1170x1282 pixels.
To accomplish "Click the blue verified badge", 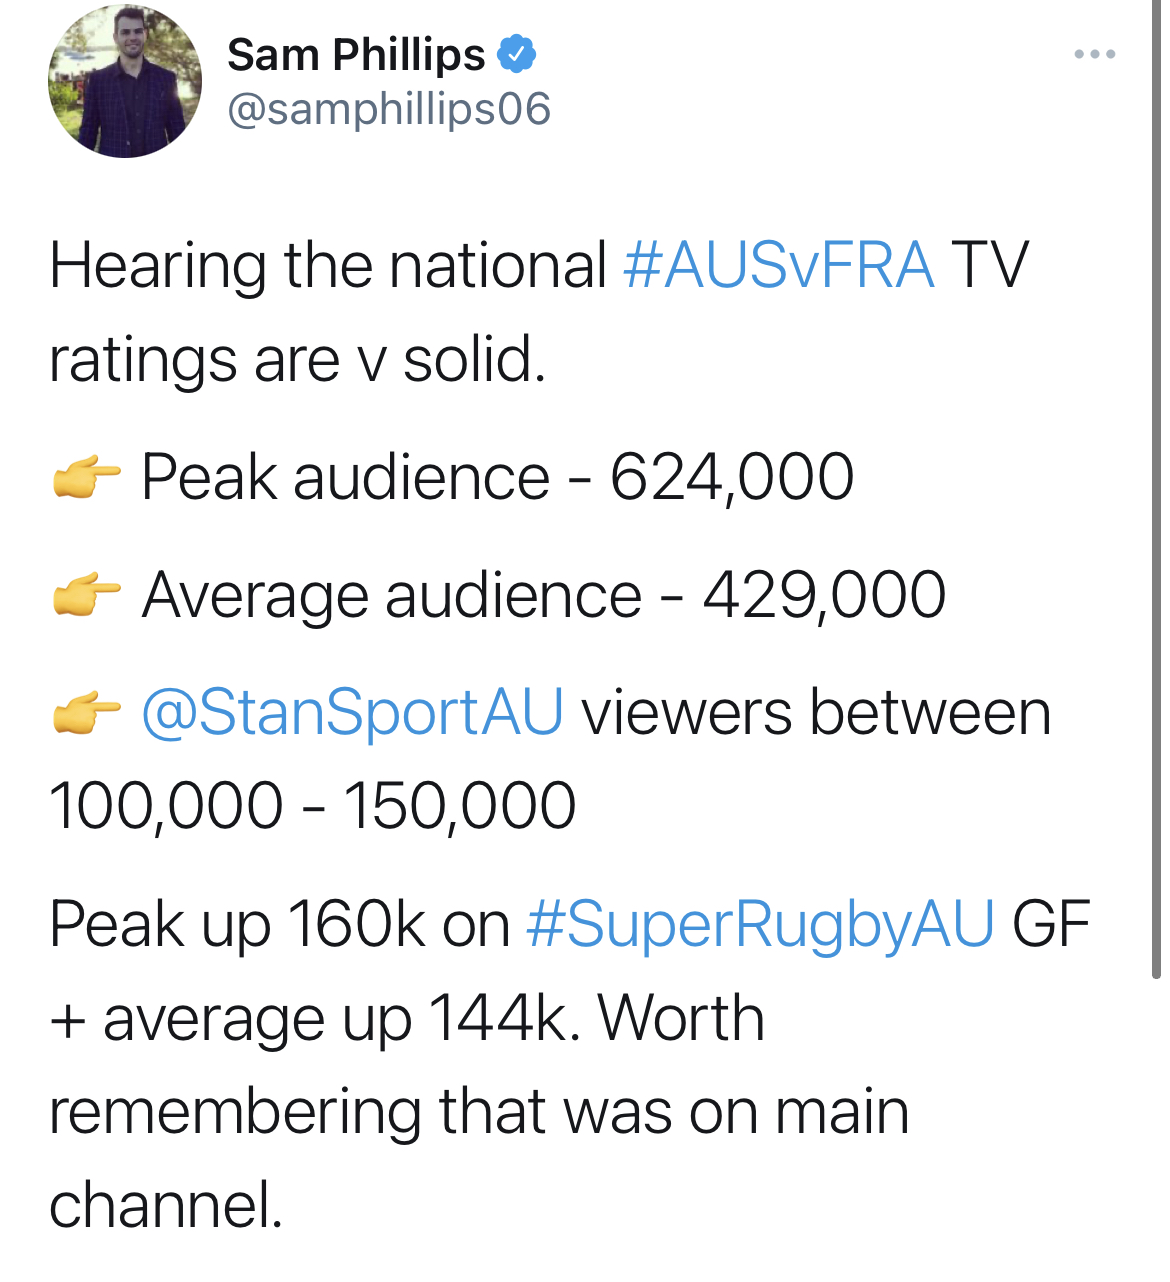I will pos(517,54).
